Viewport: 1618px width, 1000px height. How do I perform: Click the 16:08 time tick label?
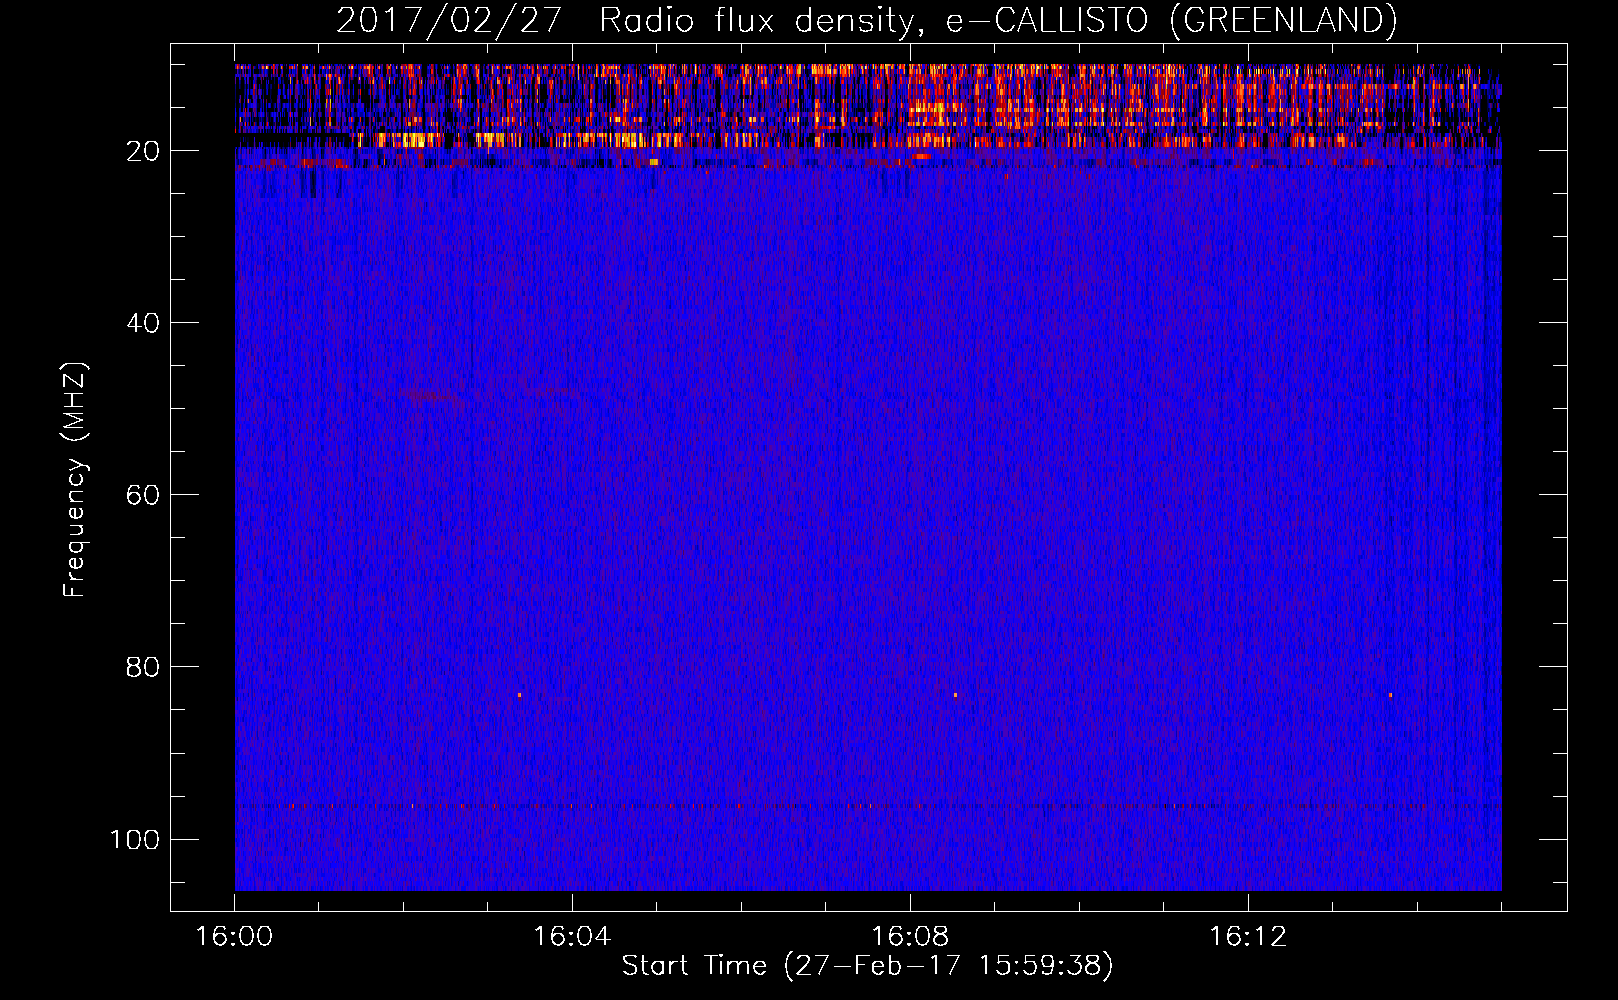coord(910,937)
